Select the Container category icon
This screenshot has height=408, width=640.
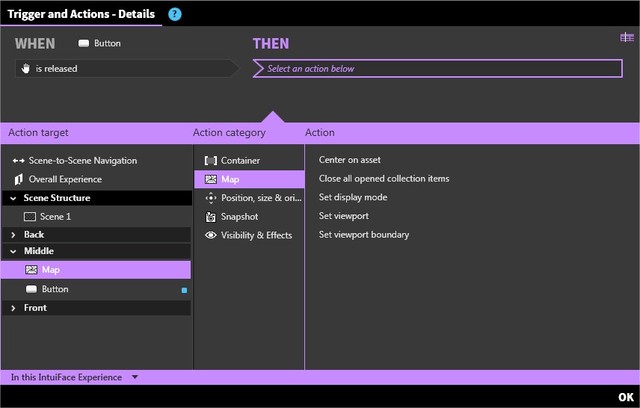coord(211,160)
